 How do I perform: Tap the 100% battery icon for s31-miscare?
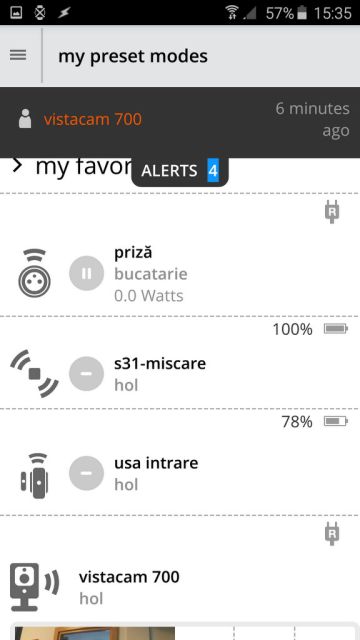point(336,329)
